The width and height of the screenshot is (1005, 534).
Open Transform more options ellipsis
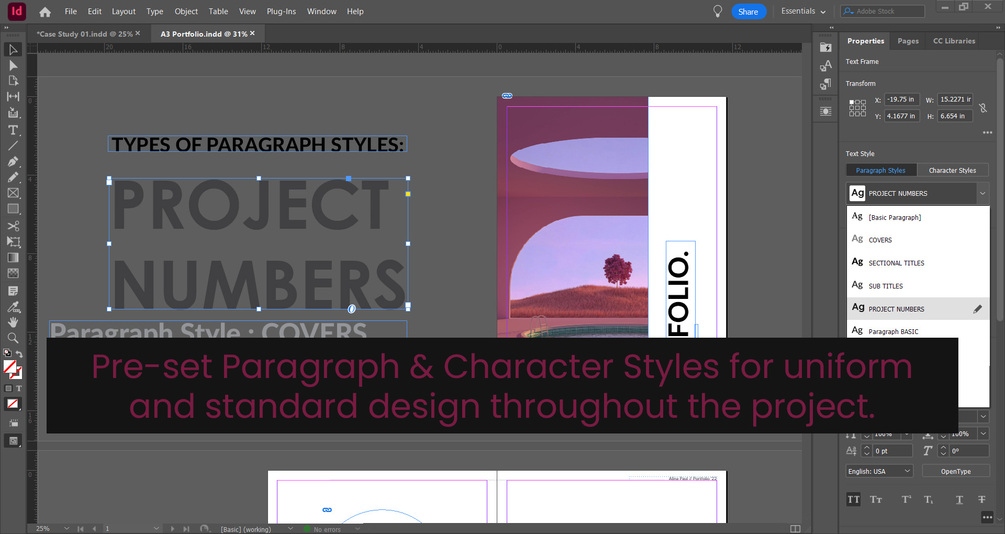point(987,133)
